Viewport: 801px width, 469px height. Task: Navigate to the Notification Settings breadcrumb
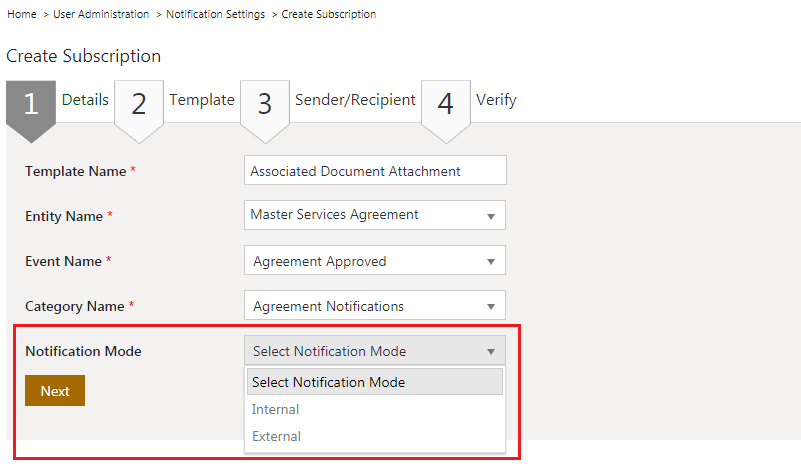pos(215,14)
